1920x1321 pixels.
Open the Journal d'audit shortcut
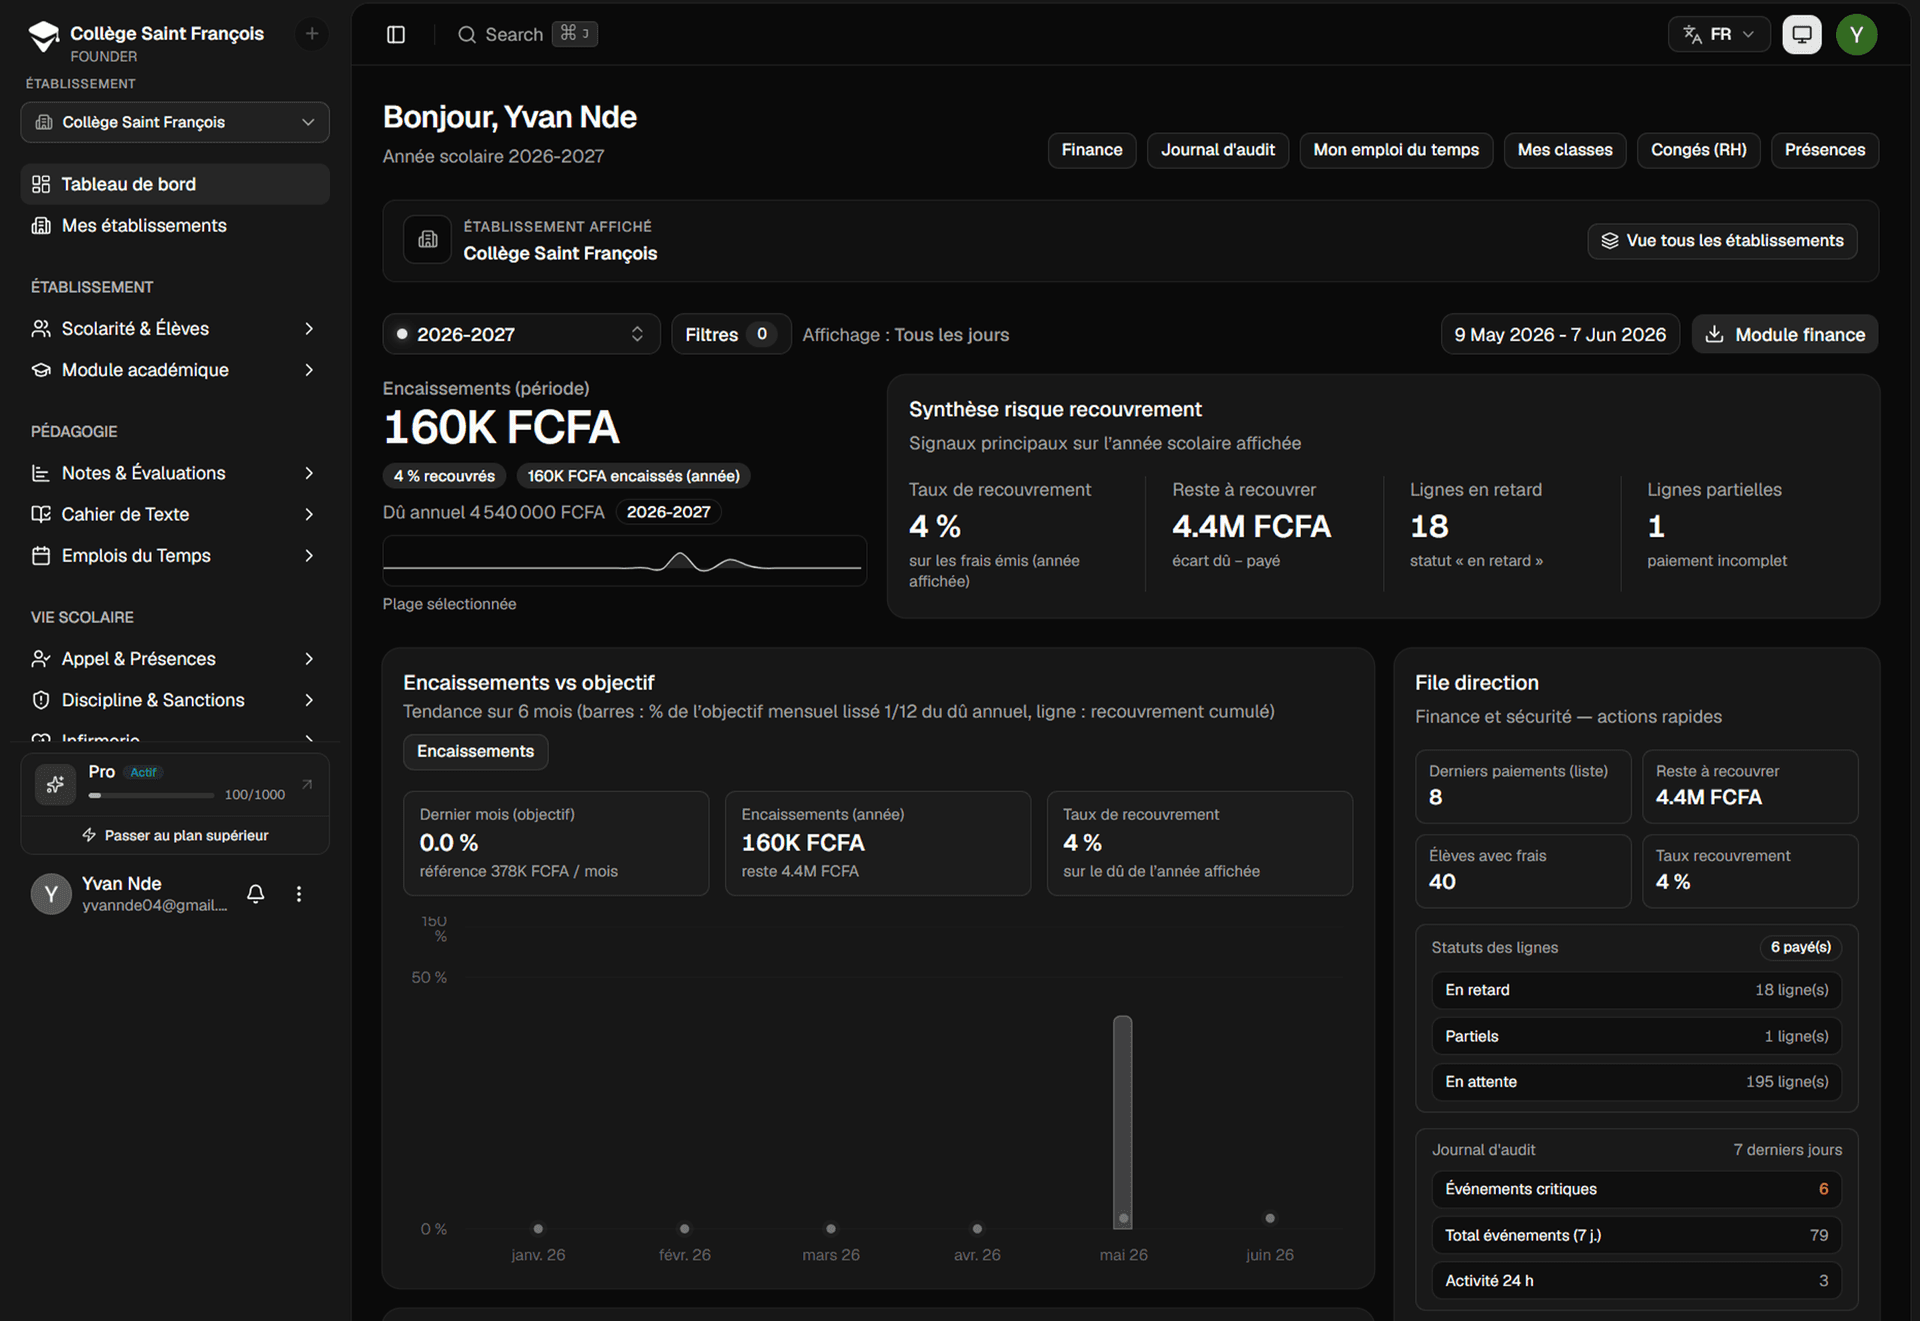[x=1217, y=150]
